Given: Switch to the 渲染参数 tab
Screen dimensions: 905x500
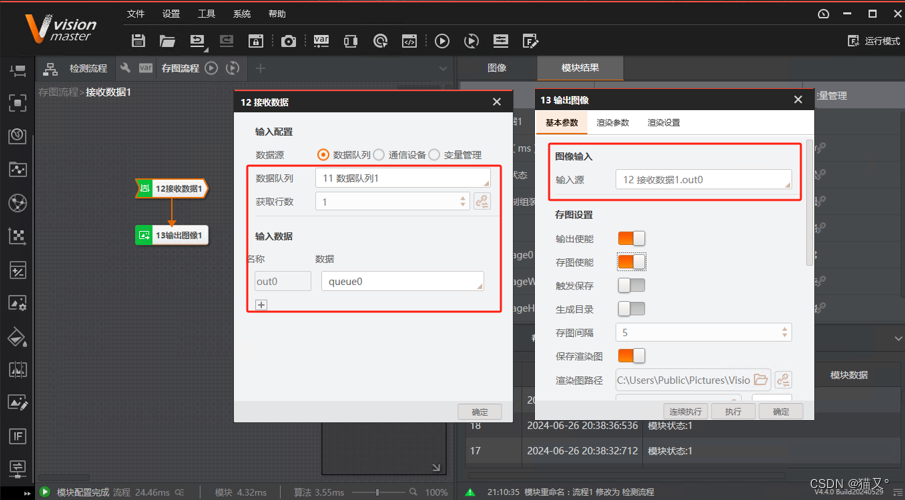Looking at the screenshot, I should (612, 122).
